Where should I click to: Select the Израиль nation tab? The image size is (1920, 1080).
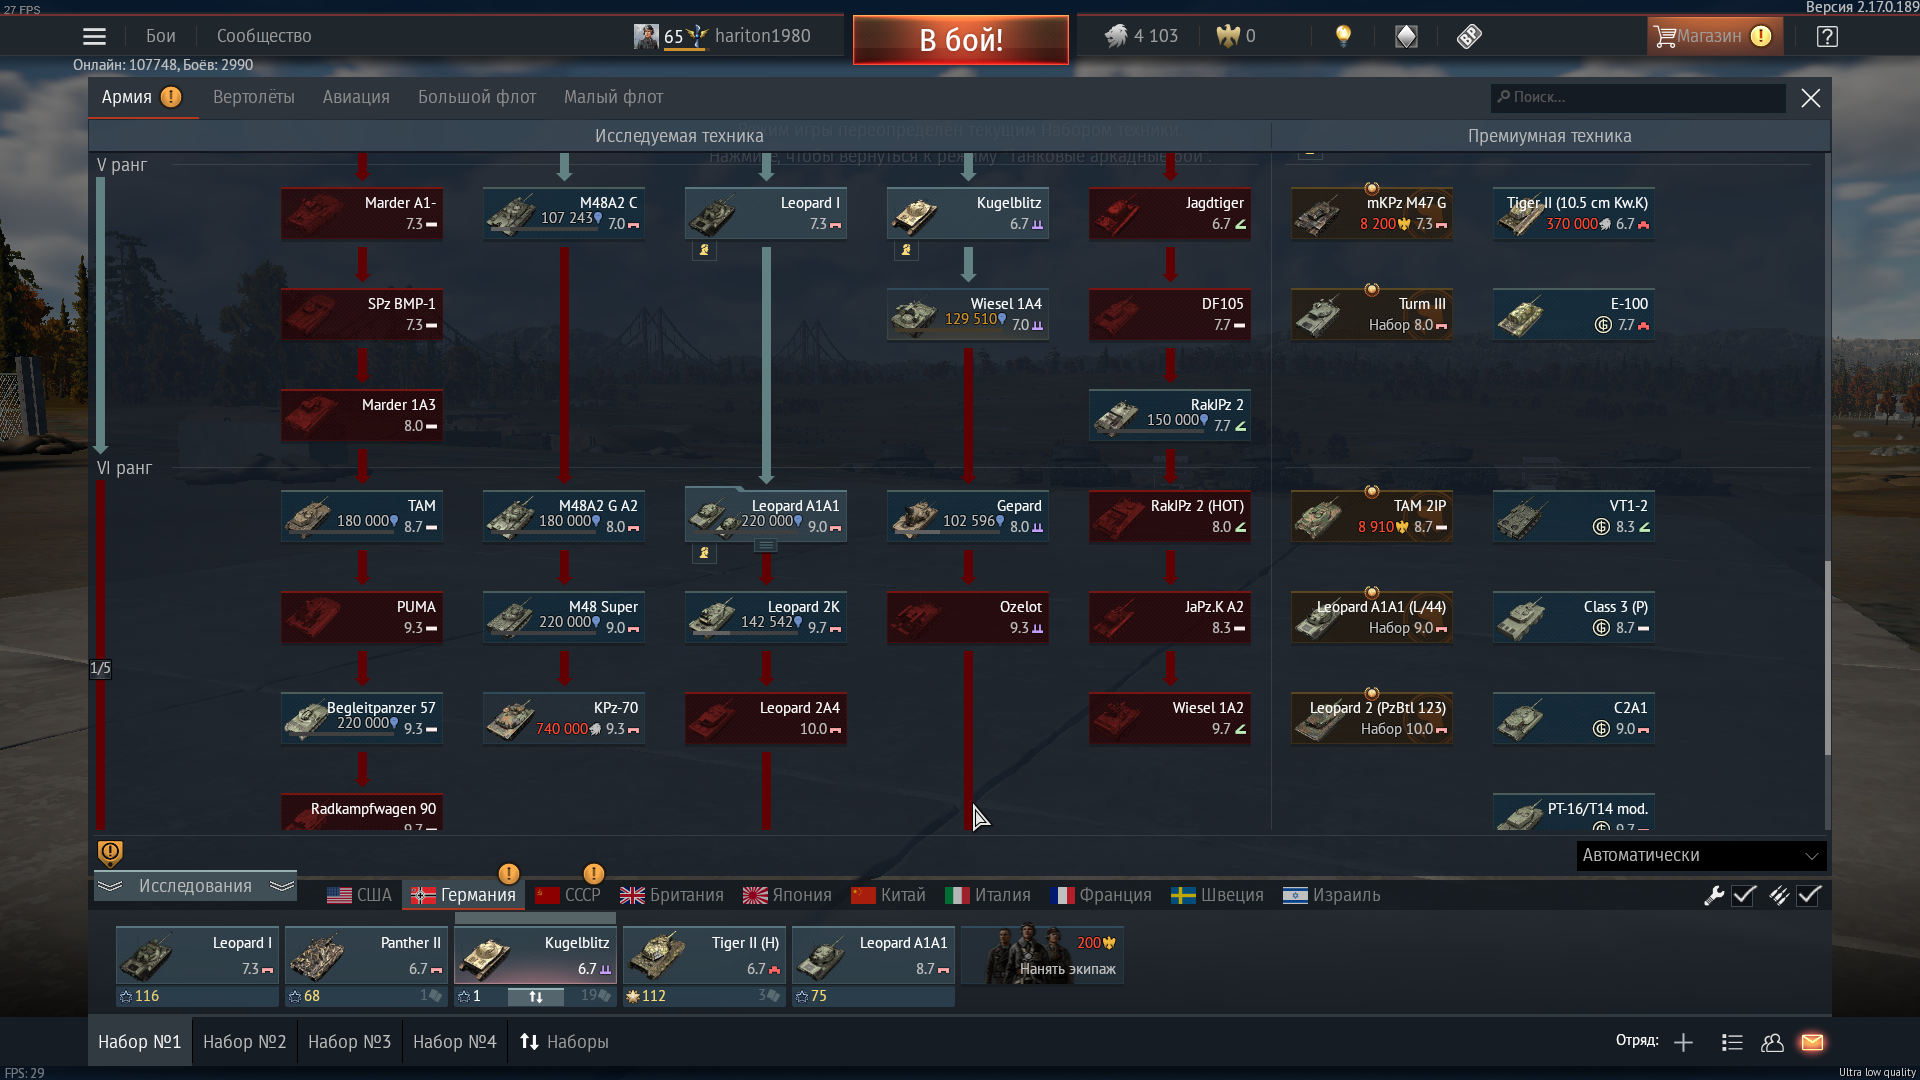(x=1331, y=896)
